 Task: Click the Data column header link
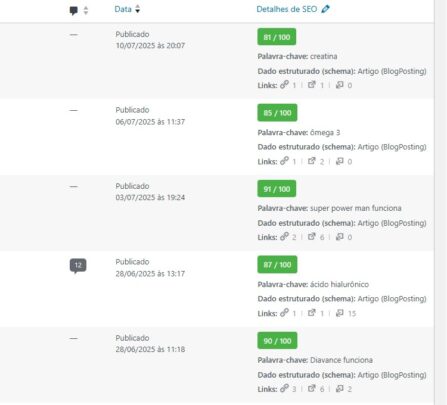click(123, 9)
